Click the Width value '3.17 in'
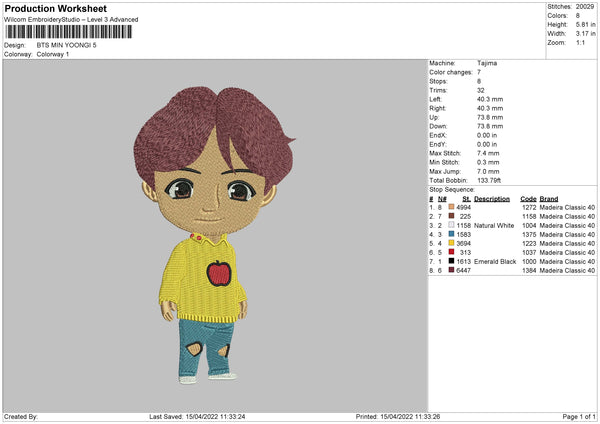Screen dimensions: 600x424 (x=585, y=34)
